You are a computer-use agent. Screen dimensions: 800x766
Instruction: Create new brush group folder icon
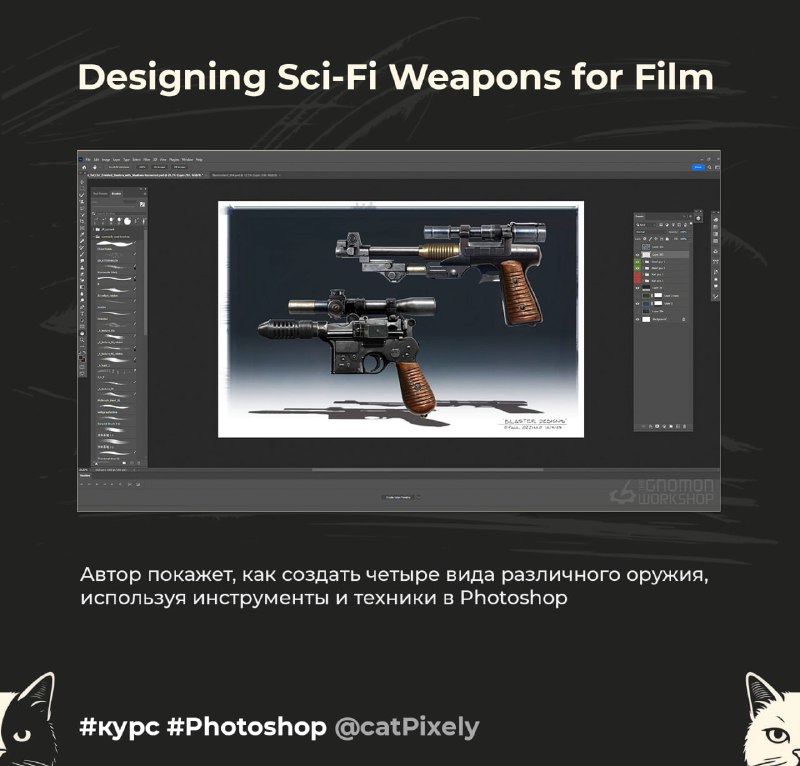124,463
